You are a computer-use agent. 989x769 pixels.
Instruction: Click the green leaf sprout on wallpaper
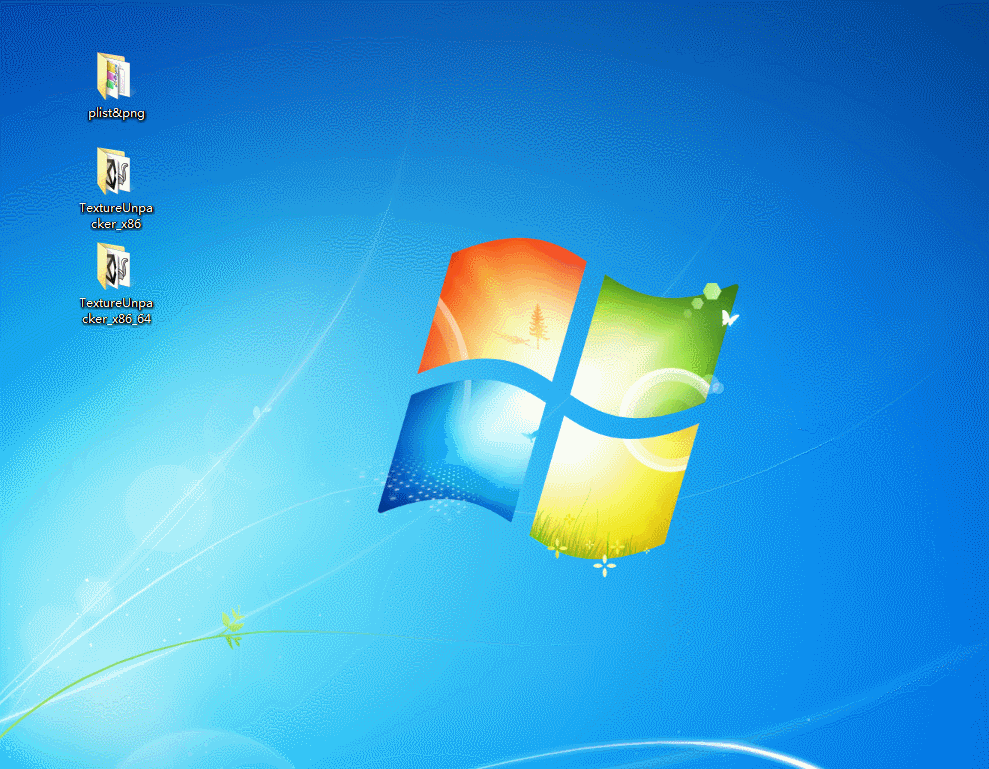click(233, 622)
